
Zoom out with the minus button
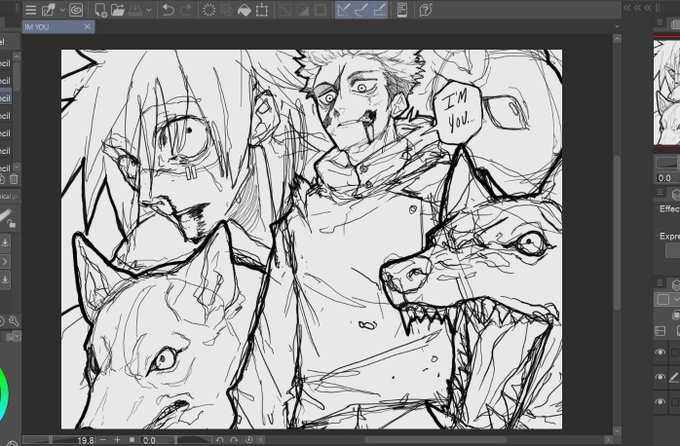(x=103, y=440)
